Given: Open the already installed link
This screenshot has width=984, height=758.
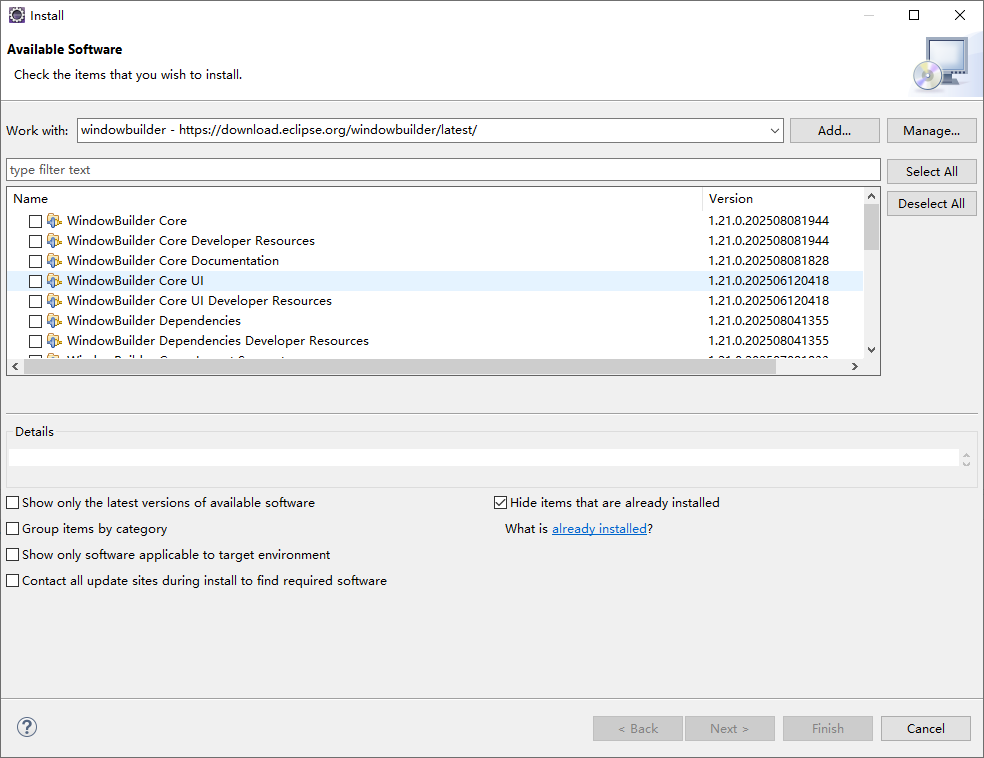Looking at the screenshot, I should click(599, 529).
